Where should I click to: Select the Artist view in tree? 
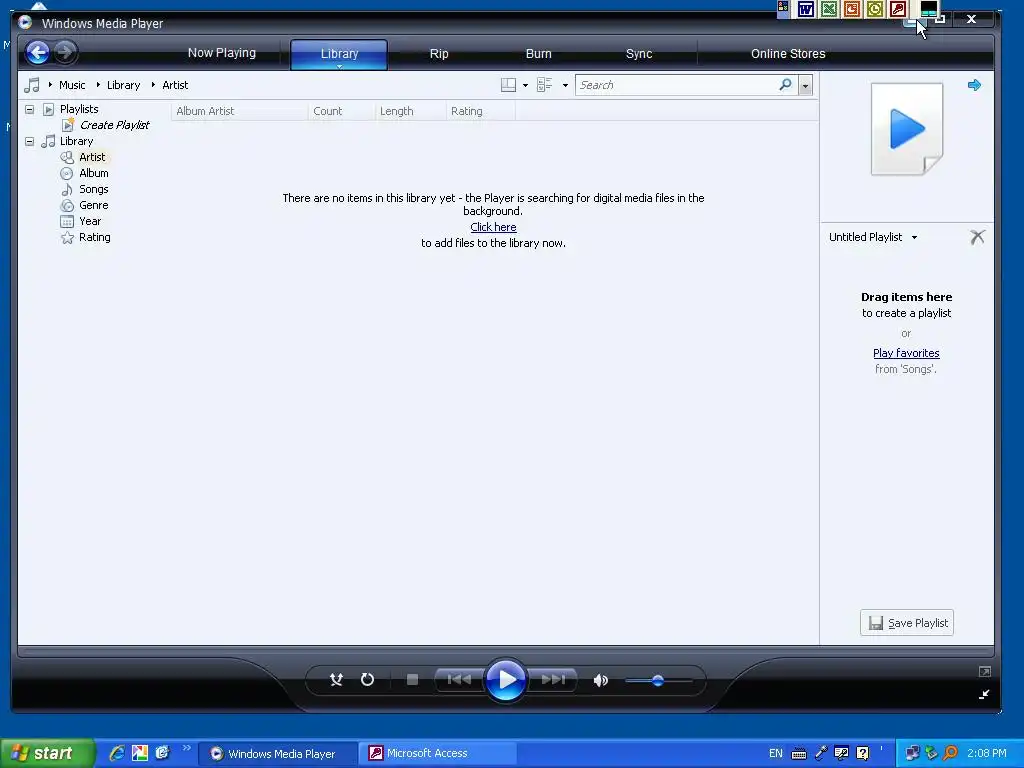(92, 157)
